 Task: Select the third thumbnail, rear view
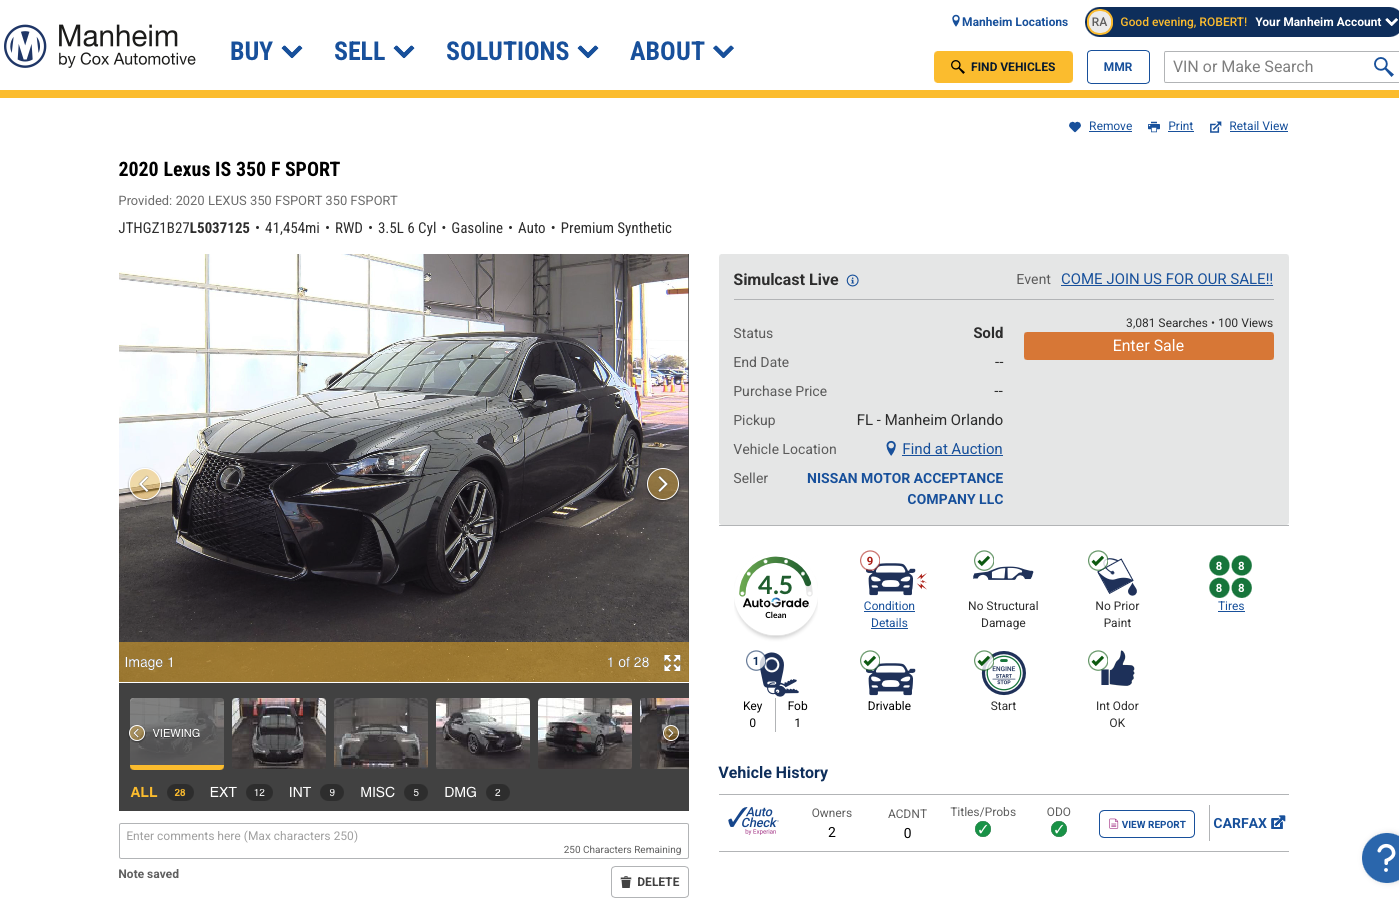[x=381, y=733]
